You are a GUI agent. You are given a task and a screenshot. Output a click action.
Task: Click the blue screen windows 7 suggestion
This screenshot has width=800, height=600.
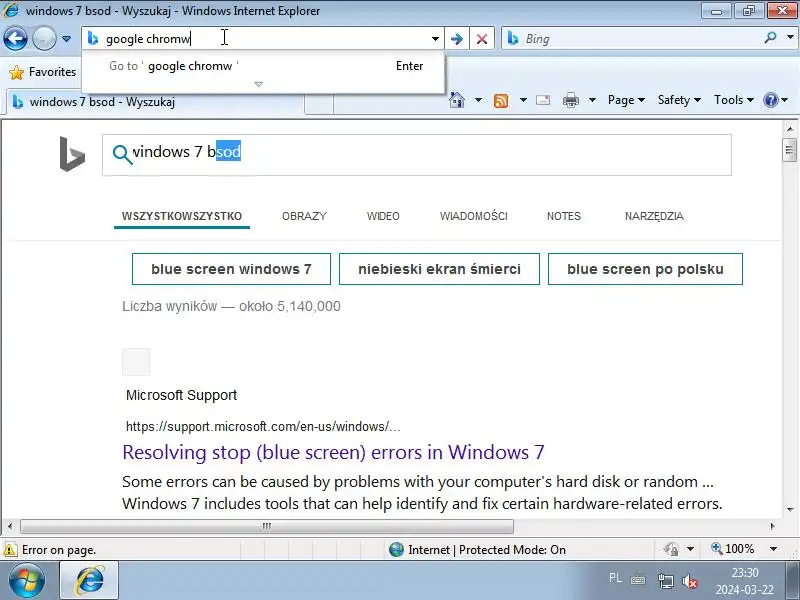click(x=231, y=269)
